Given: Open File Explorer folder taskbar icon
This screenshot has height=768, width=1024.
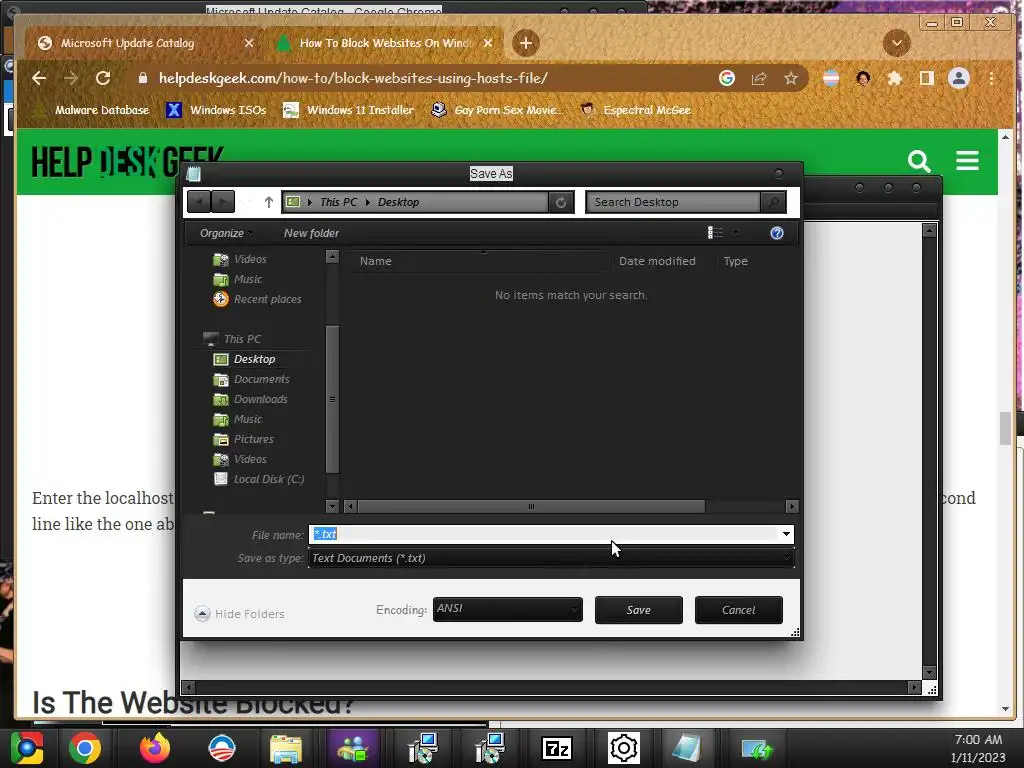Looking at the screenshot, I should pyautogui.click(x=285, y=749).
